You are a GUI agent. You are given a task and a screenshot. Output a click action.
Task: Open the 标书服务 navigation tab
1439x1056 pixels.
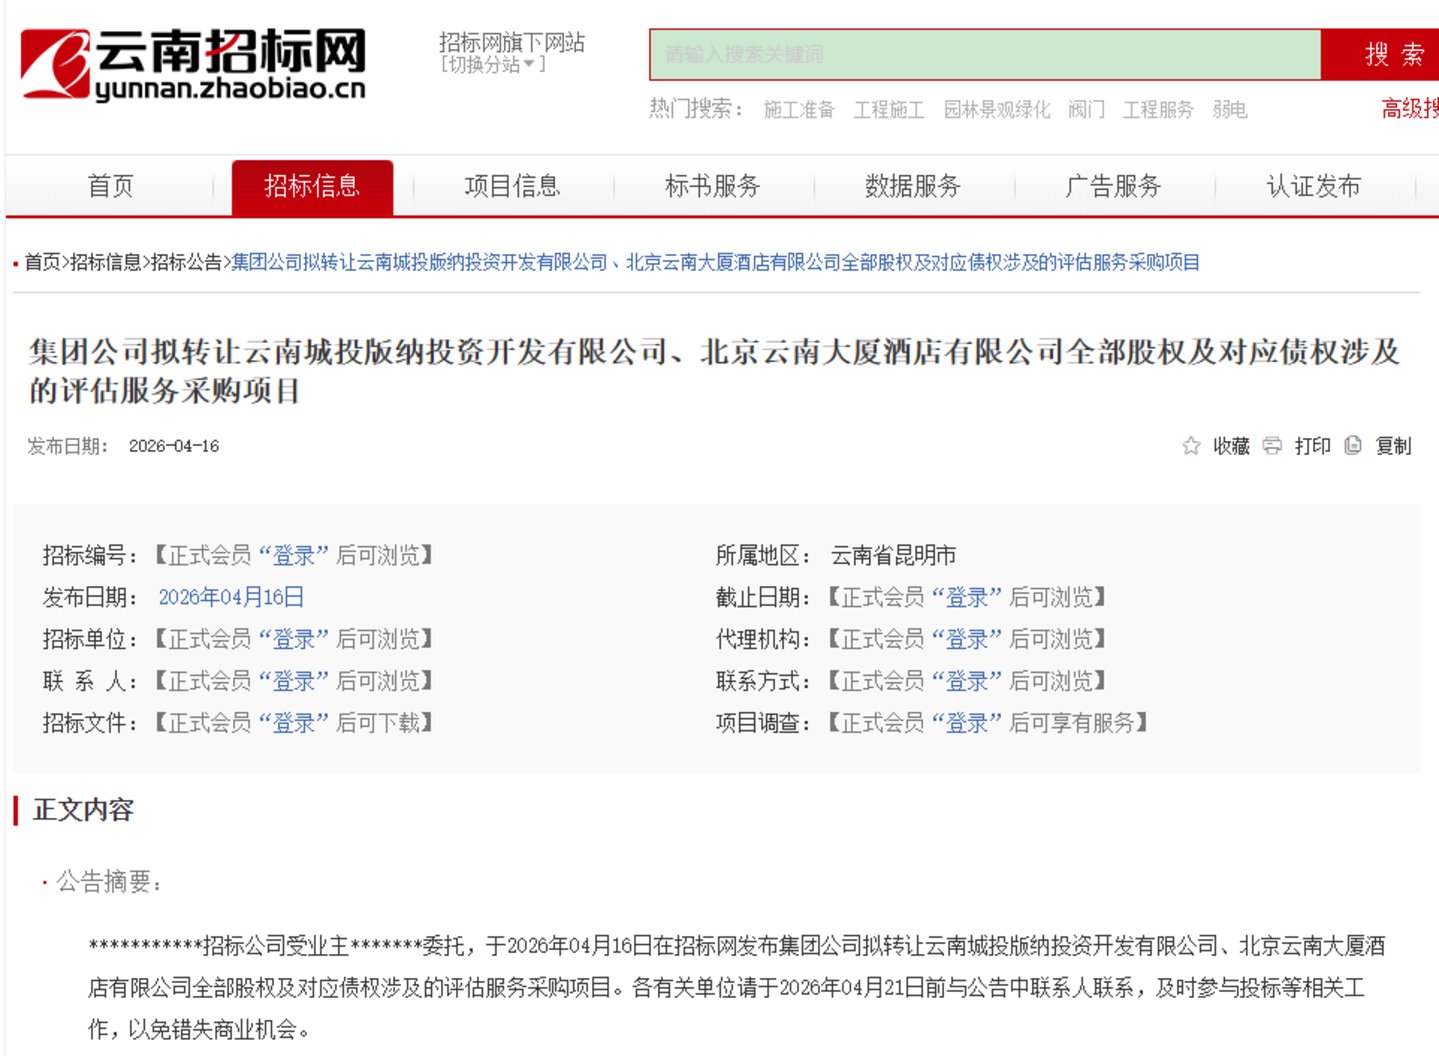coord(713,186)
